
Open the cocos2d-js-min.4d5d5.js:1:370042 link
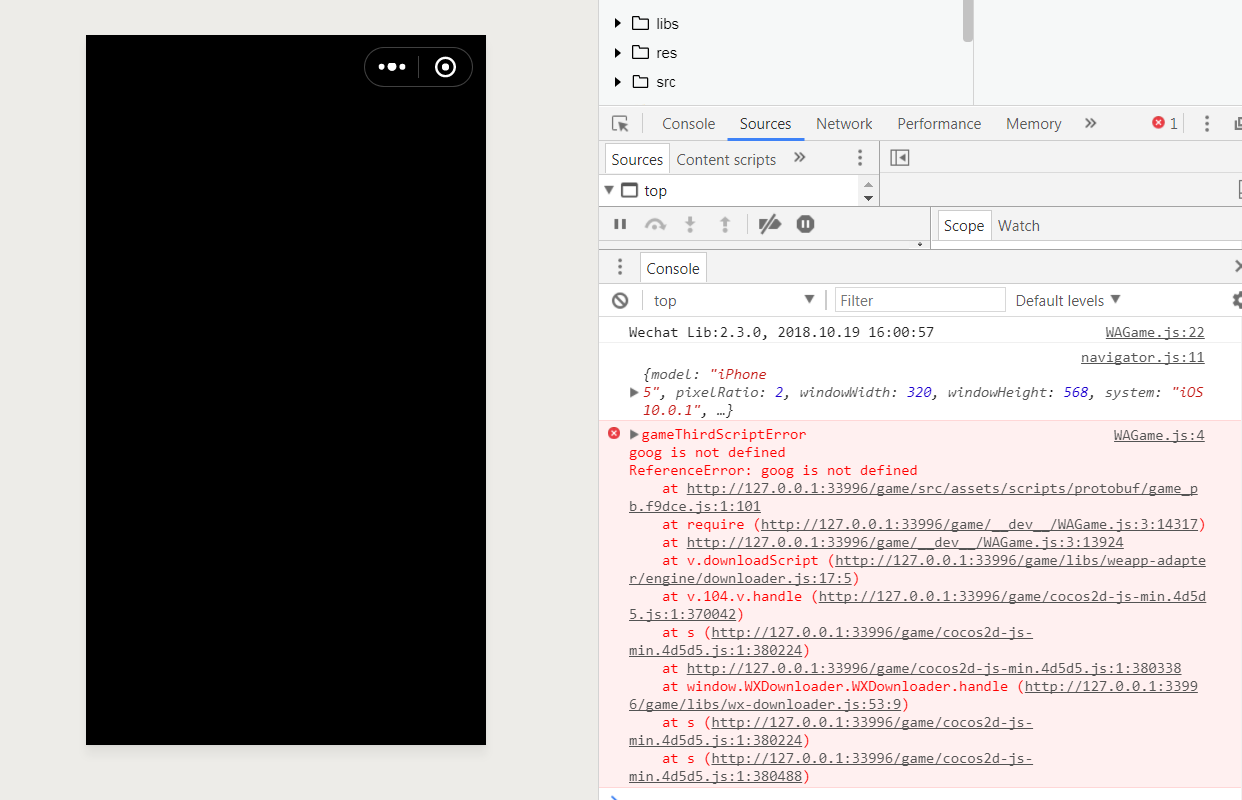[x=917, y=605]
